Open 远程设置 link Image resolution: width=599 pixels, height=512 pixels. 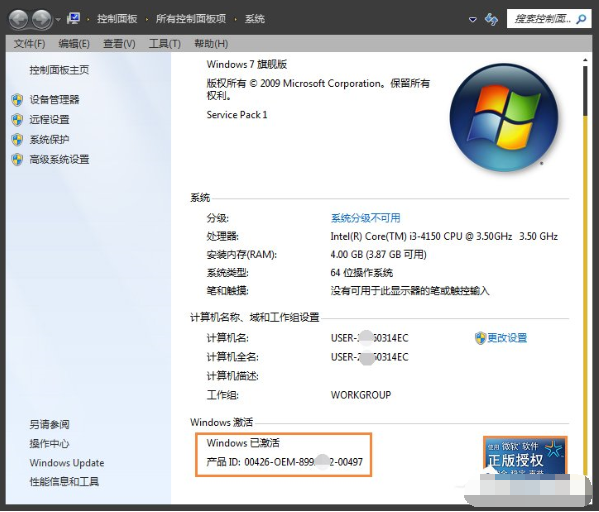49,120
